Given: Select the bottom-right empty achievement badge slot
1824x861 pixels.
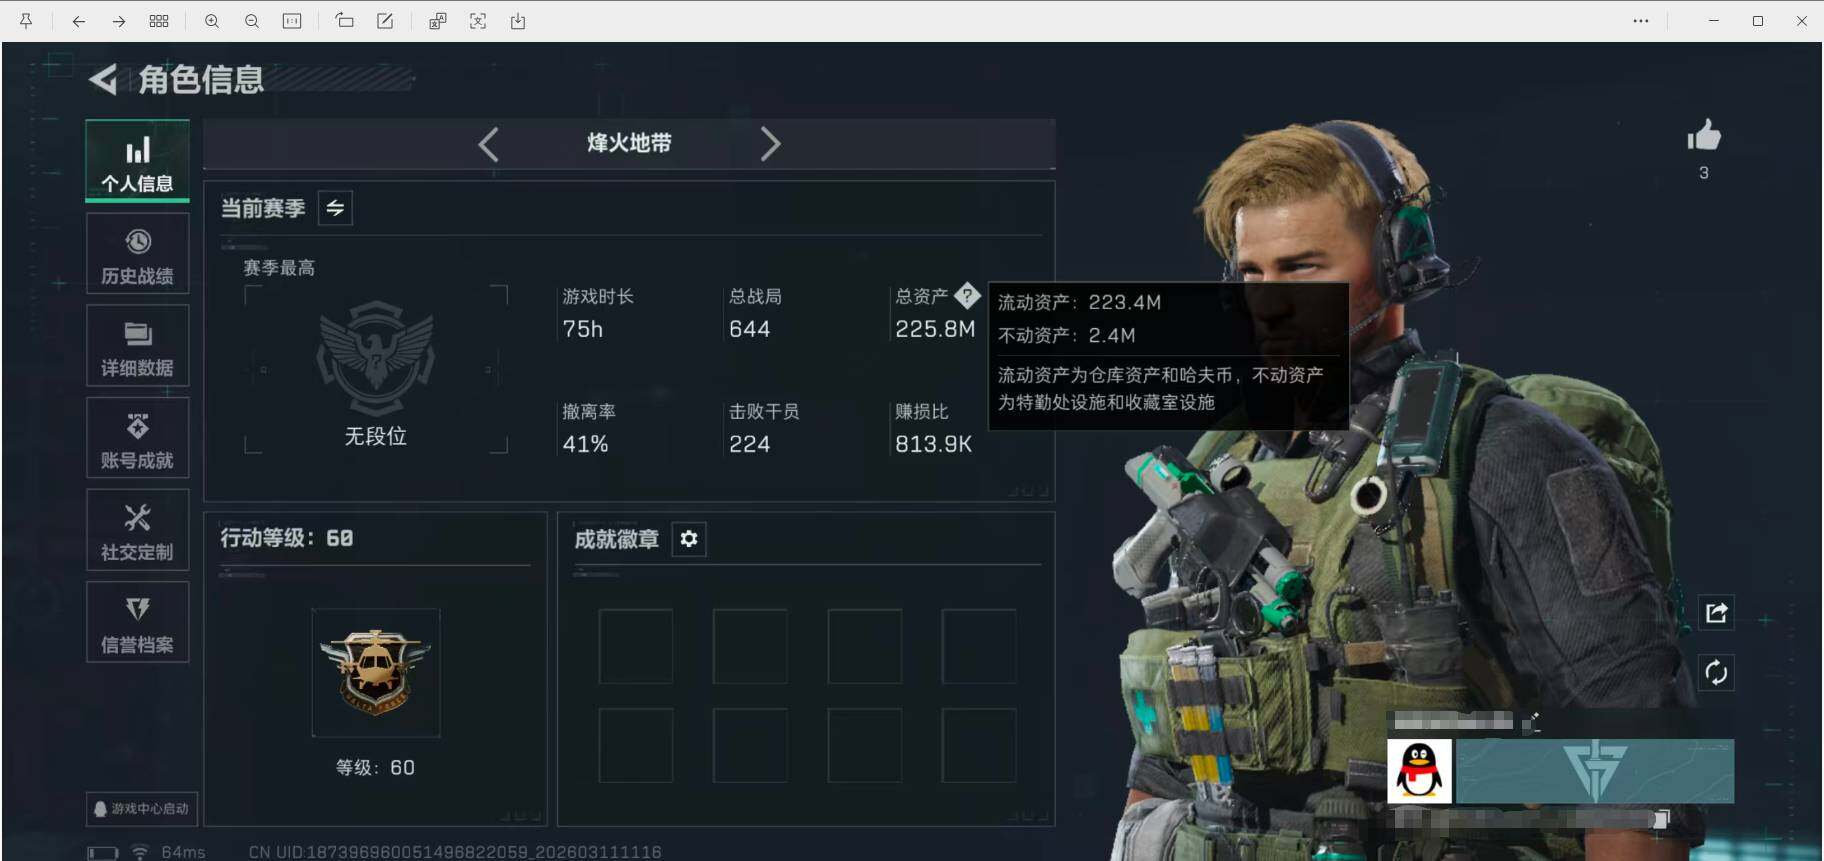Looking at the screenshot, I should coord(979,745).
